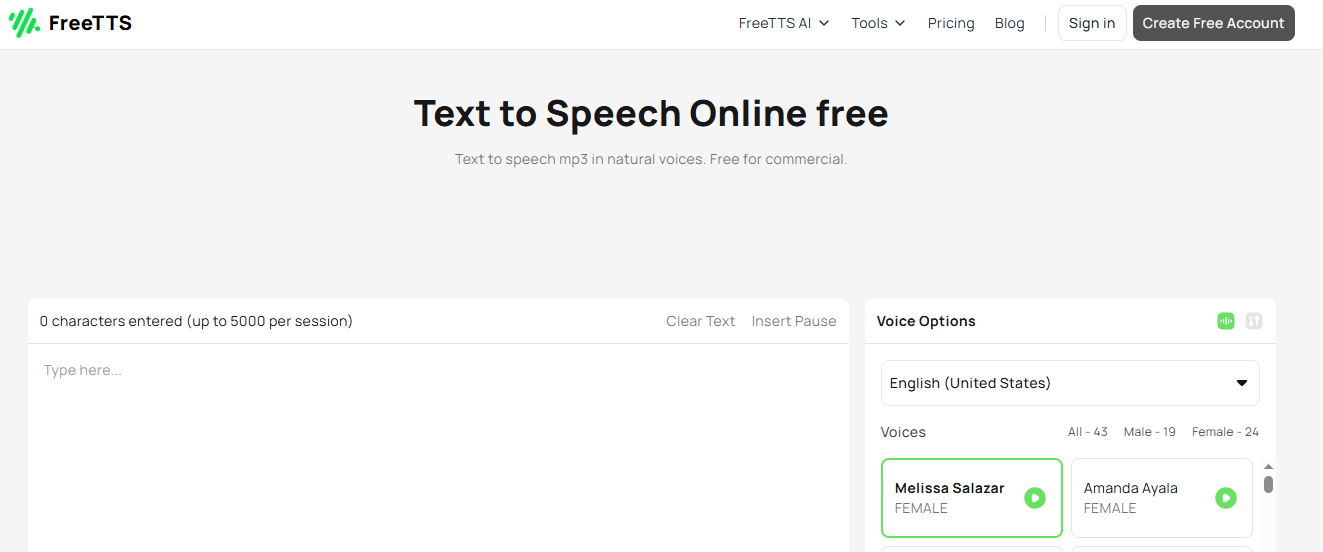
Task: Click the voices list scrollbar thumb
Action: [1268, 484]
